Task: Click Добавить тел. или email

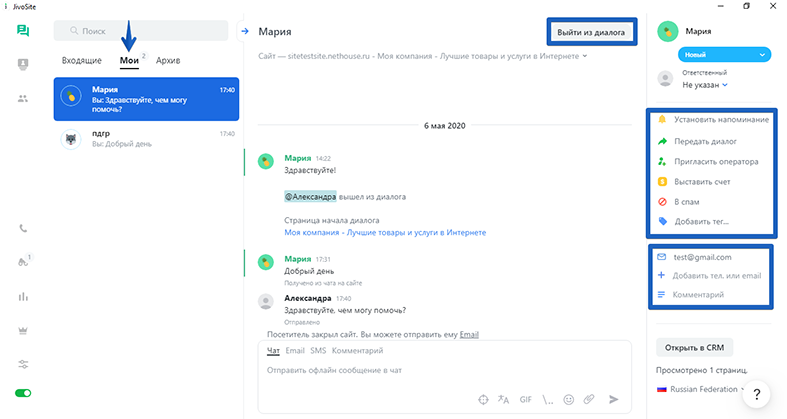Action: tap(709, 275)
